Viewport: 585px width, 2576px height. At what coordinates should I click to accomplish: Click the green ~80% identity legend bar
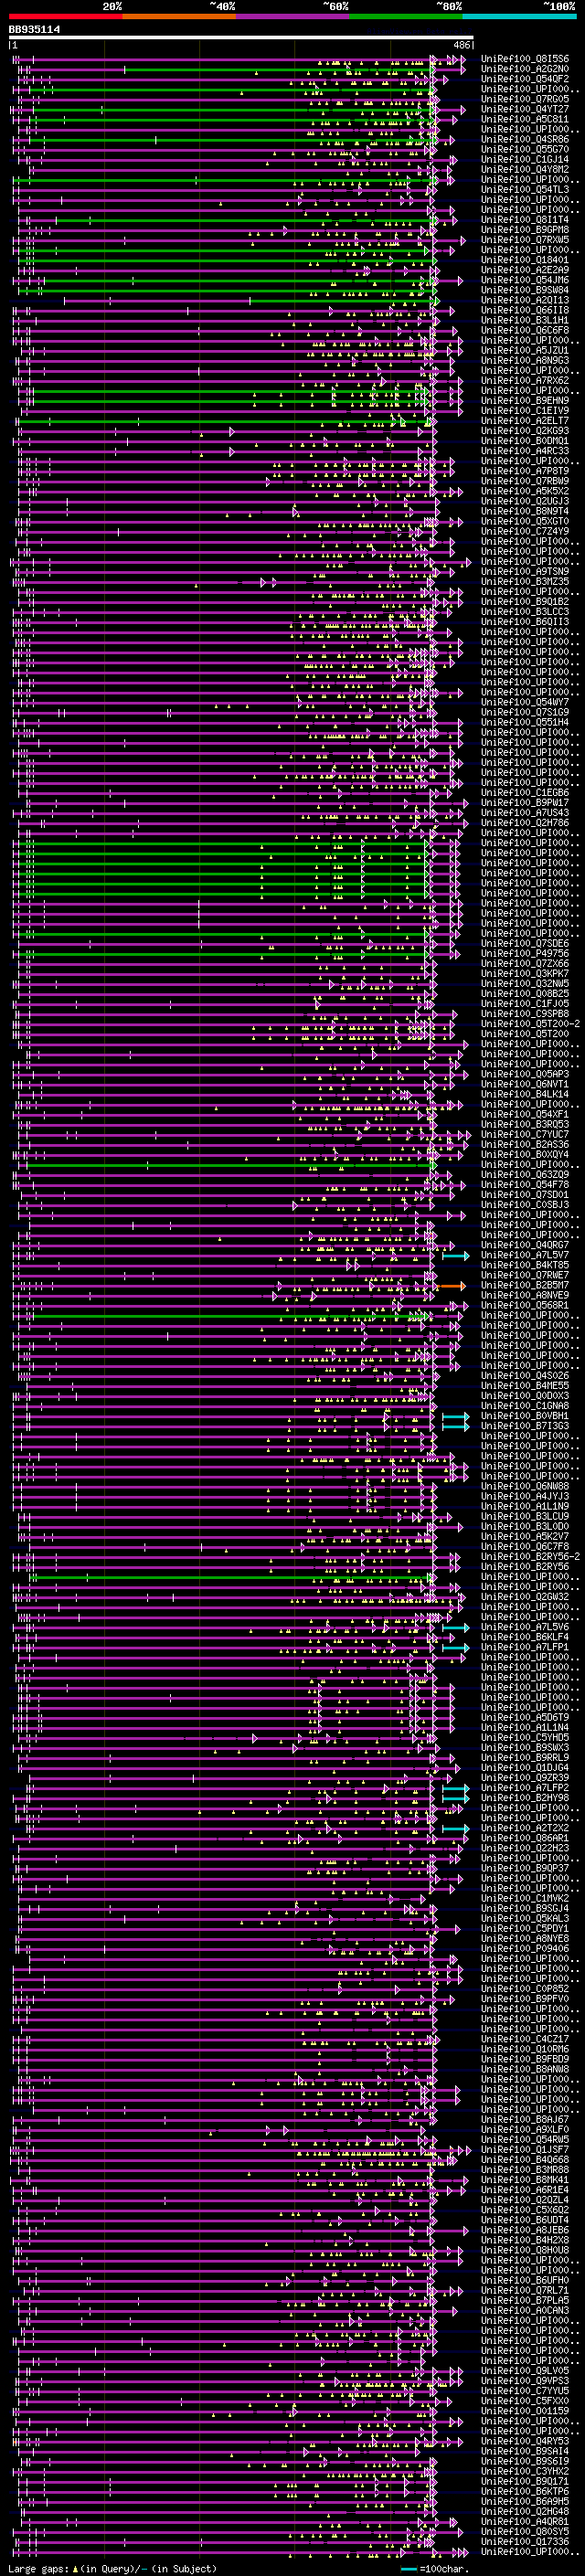coord(406,16)
